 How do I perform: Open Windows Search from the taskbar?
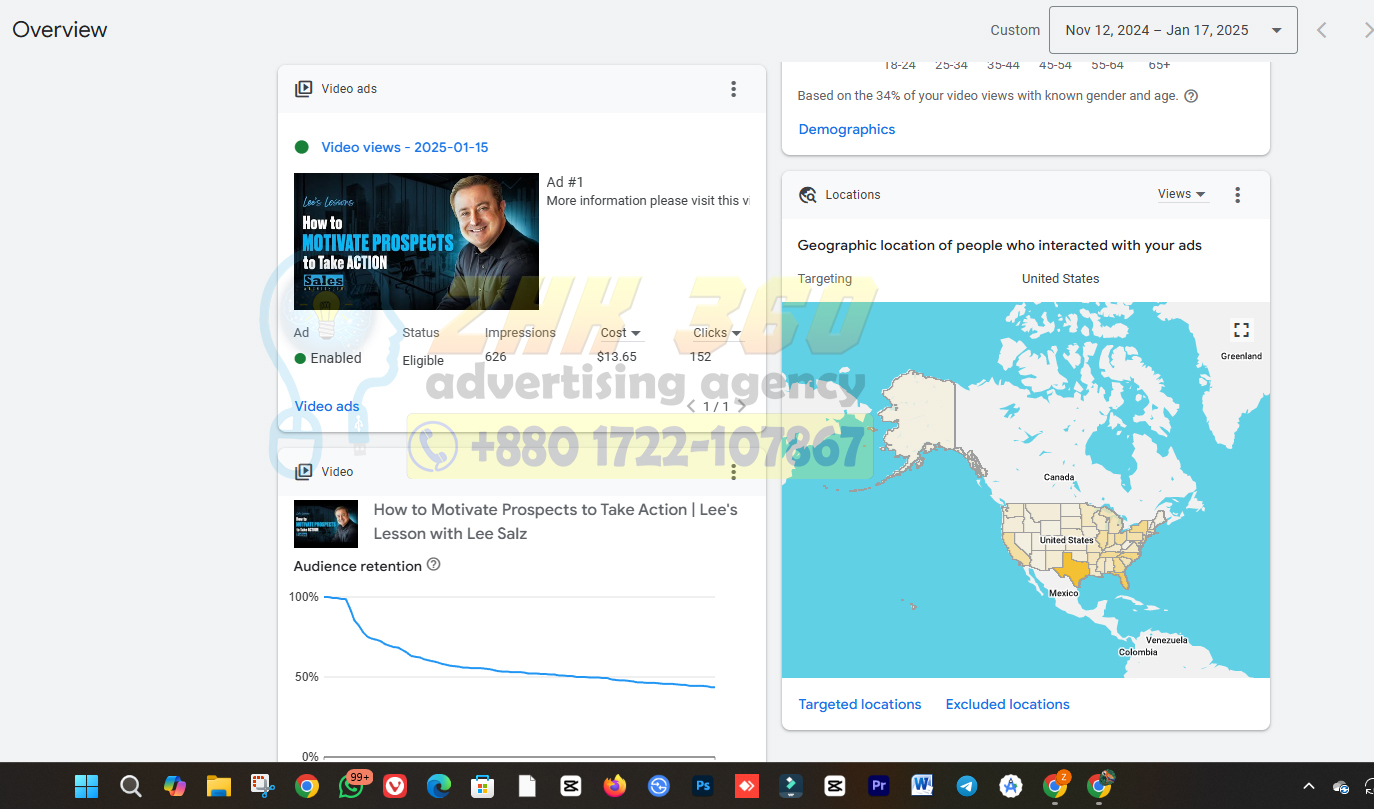131,786
